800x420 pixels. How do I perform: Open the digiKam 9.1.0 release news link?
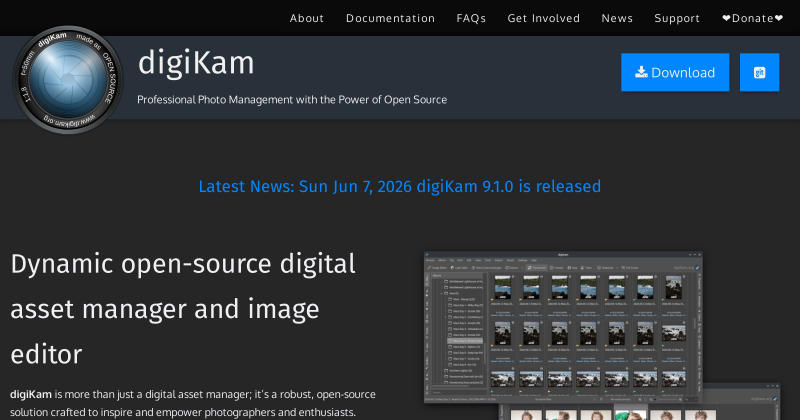pos(399,186)
